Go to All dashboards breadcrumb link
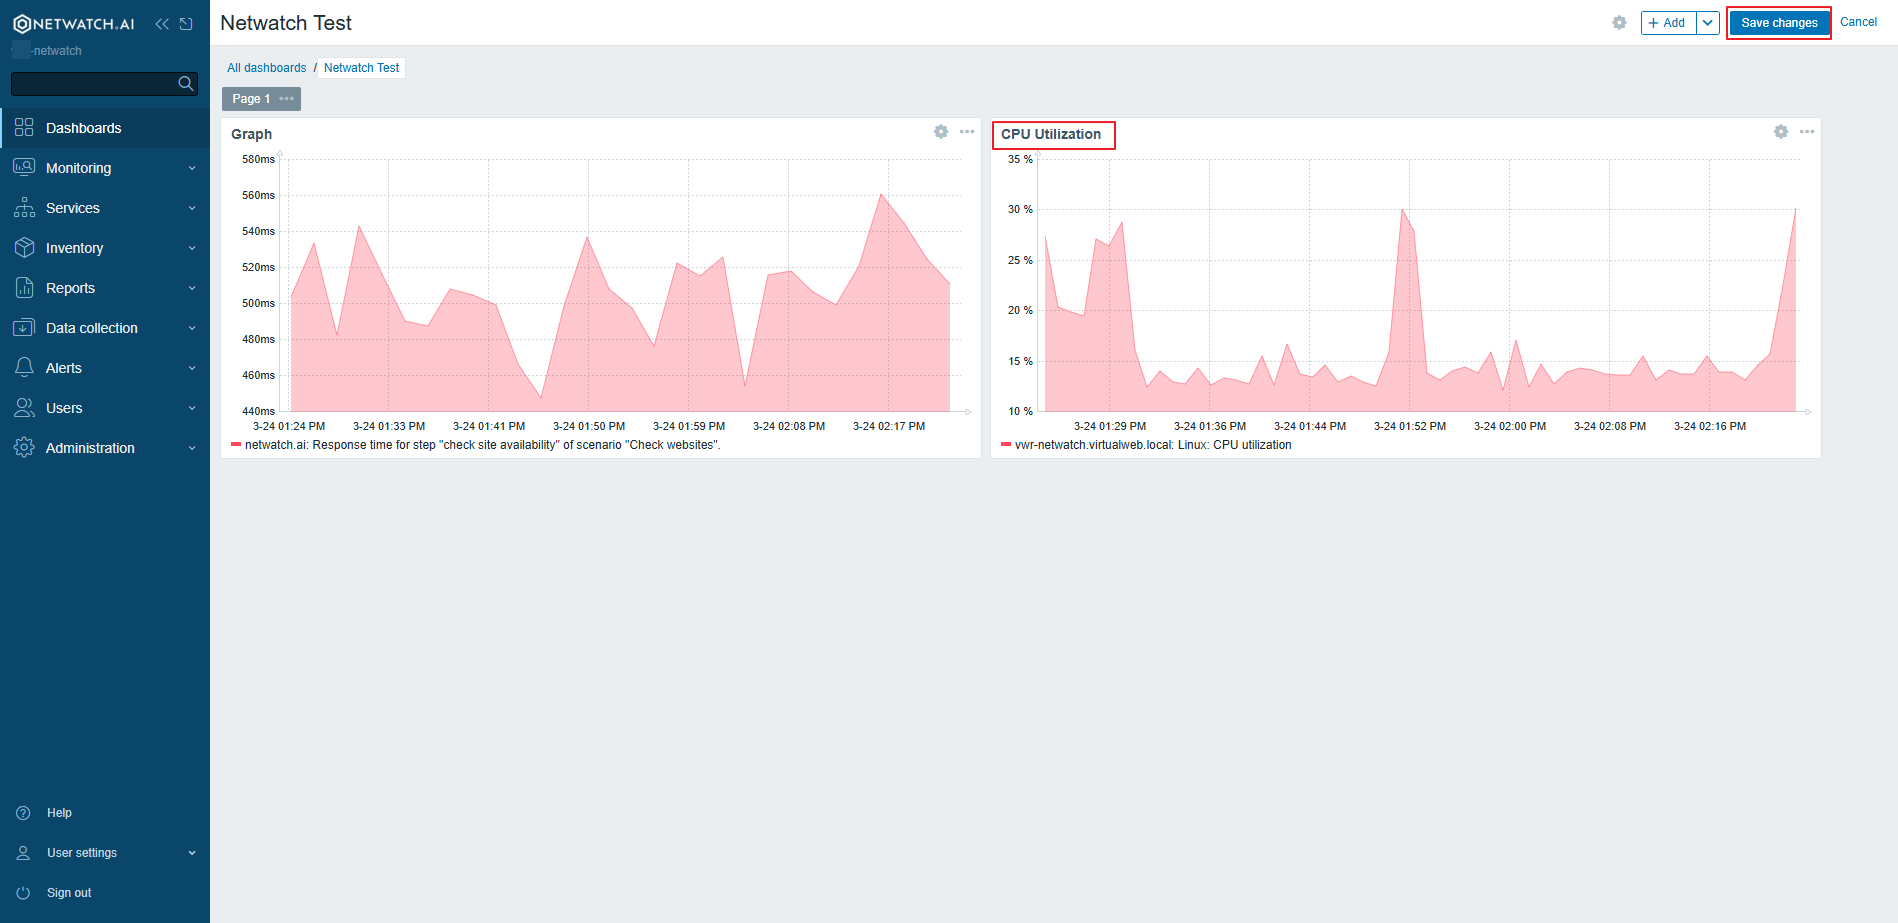 point(266,68)
